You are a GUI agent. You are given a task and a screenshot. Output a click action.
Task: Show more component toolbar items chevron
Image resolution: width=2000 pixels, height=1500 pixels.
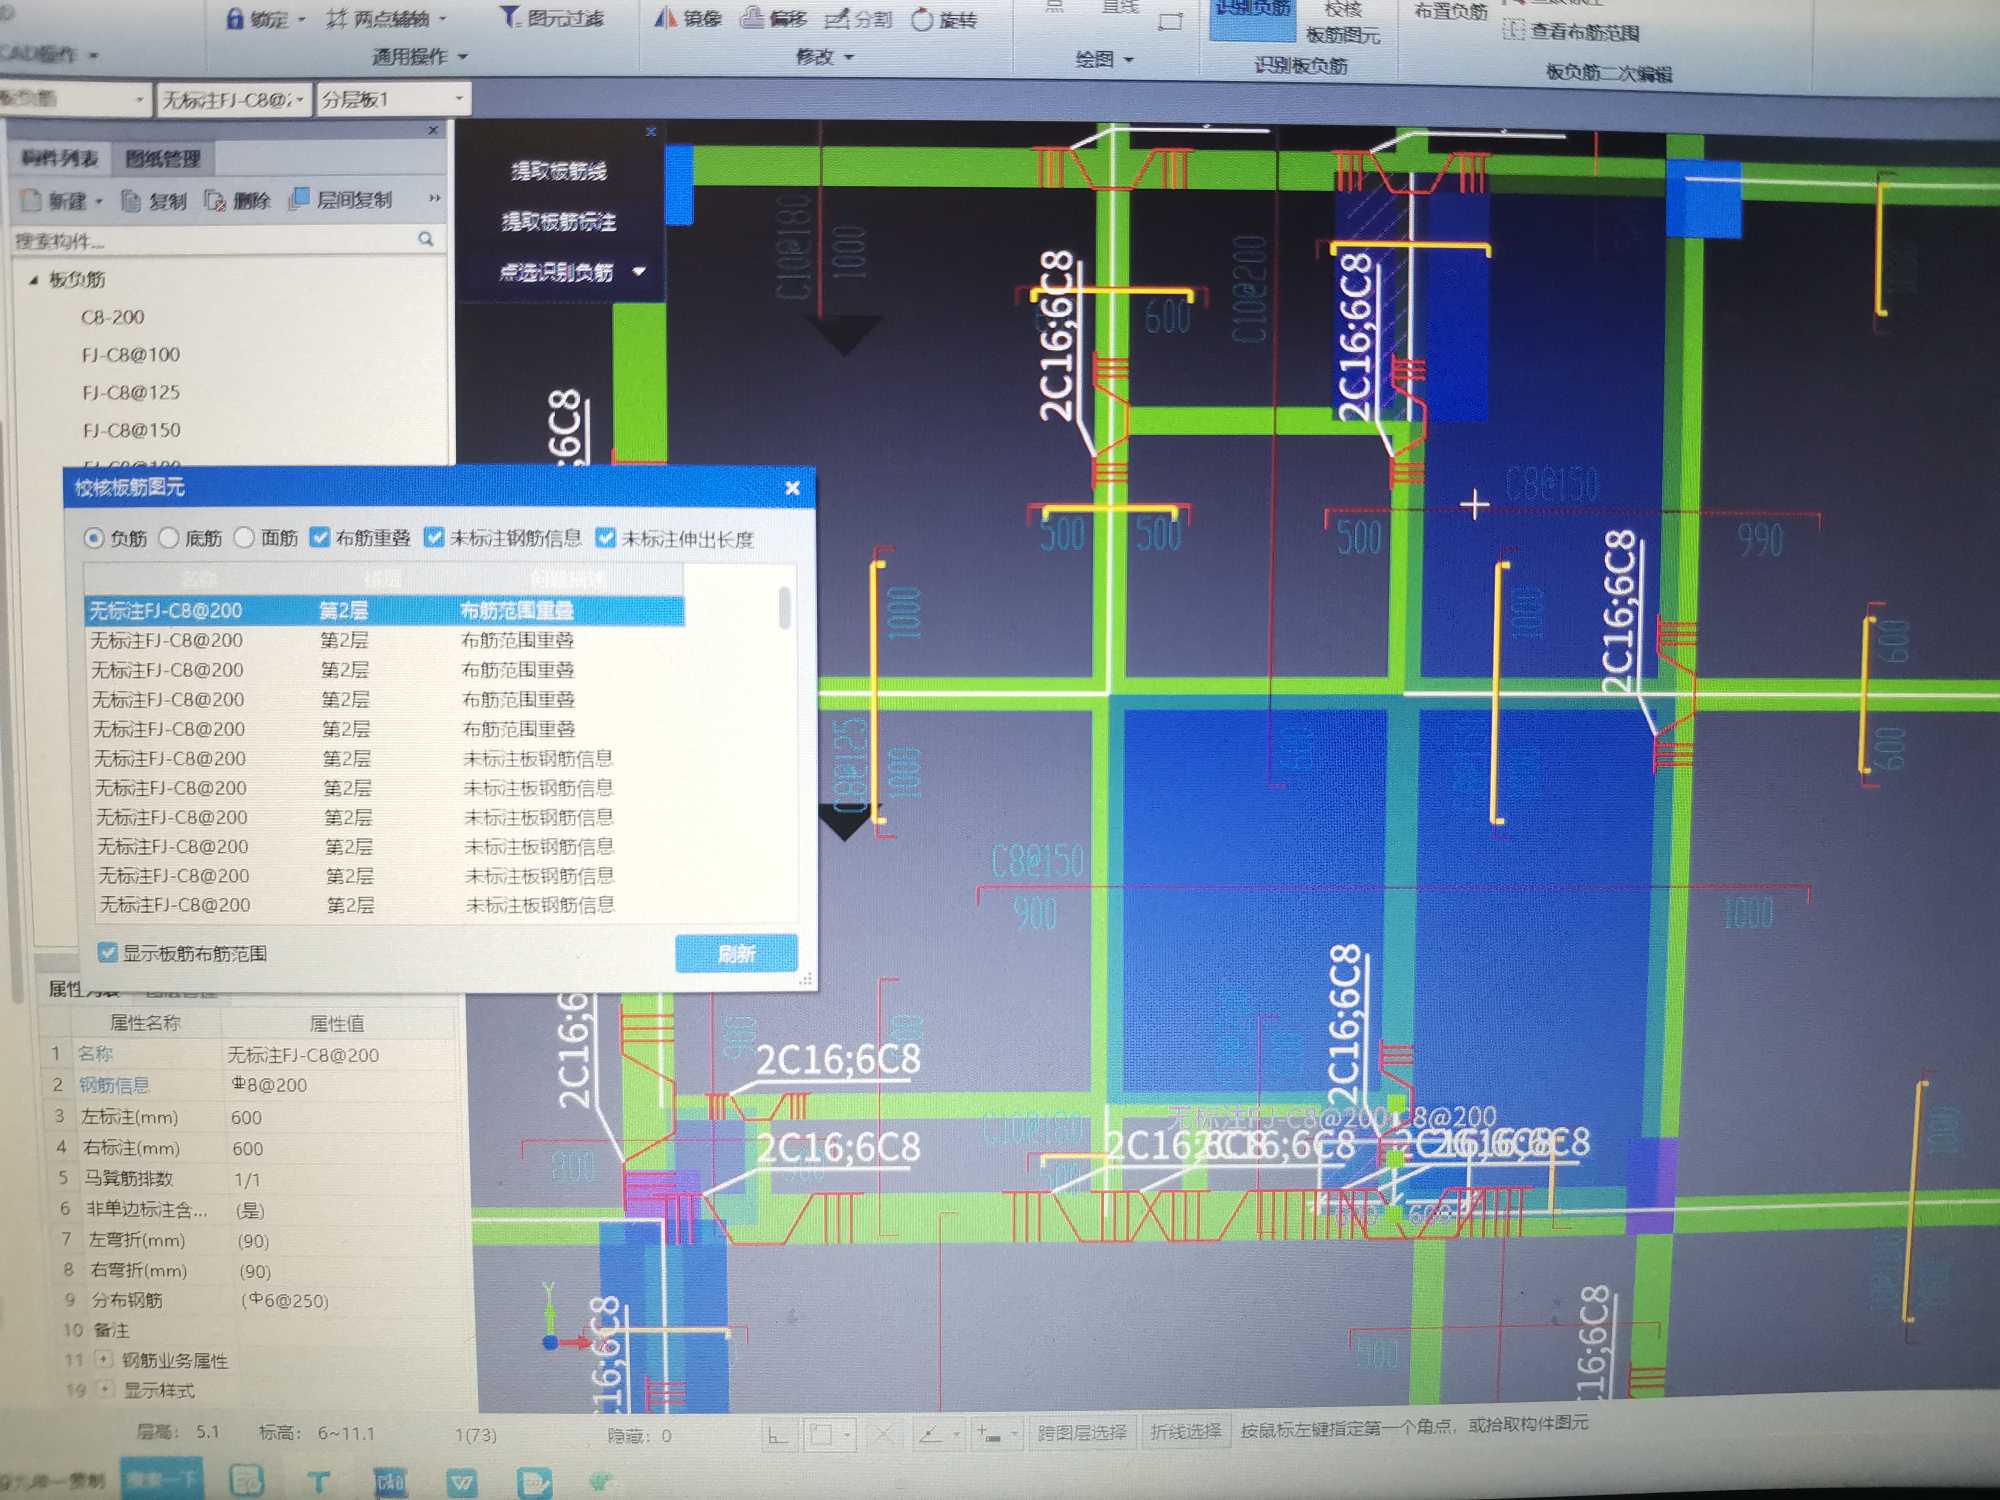click(434, 198)
